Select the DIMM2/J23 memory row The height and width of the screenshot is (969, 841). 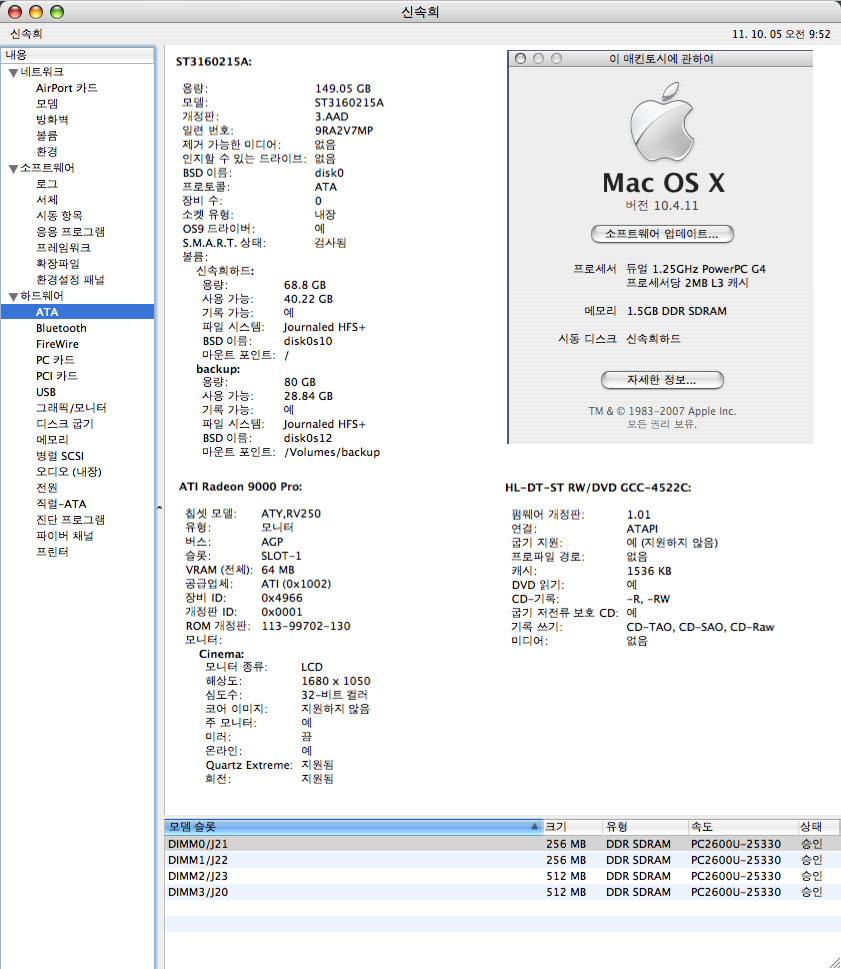pos(350,876)
